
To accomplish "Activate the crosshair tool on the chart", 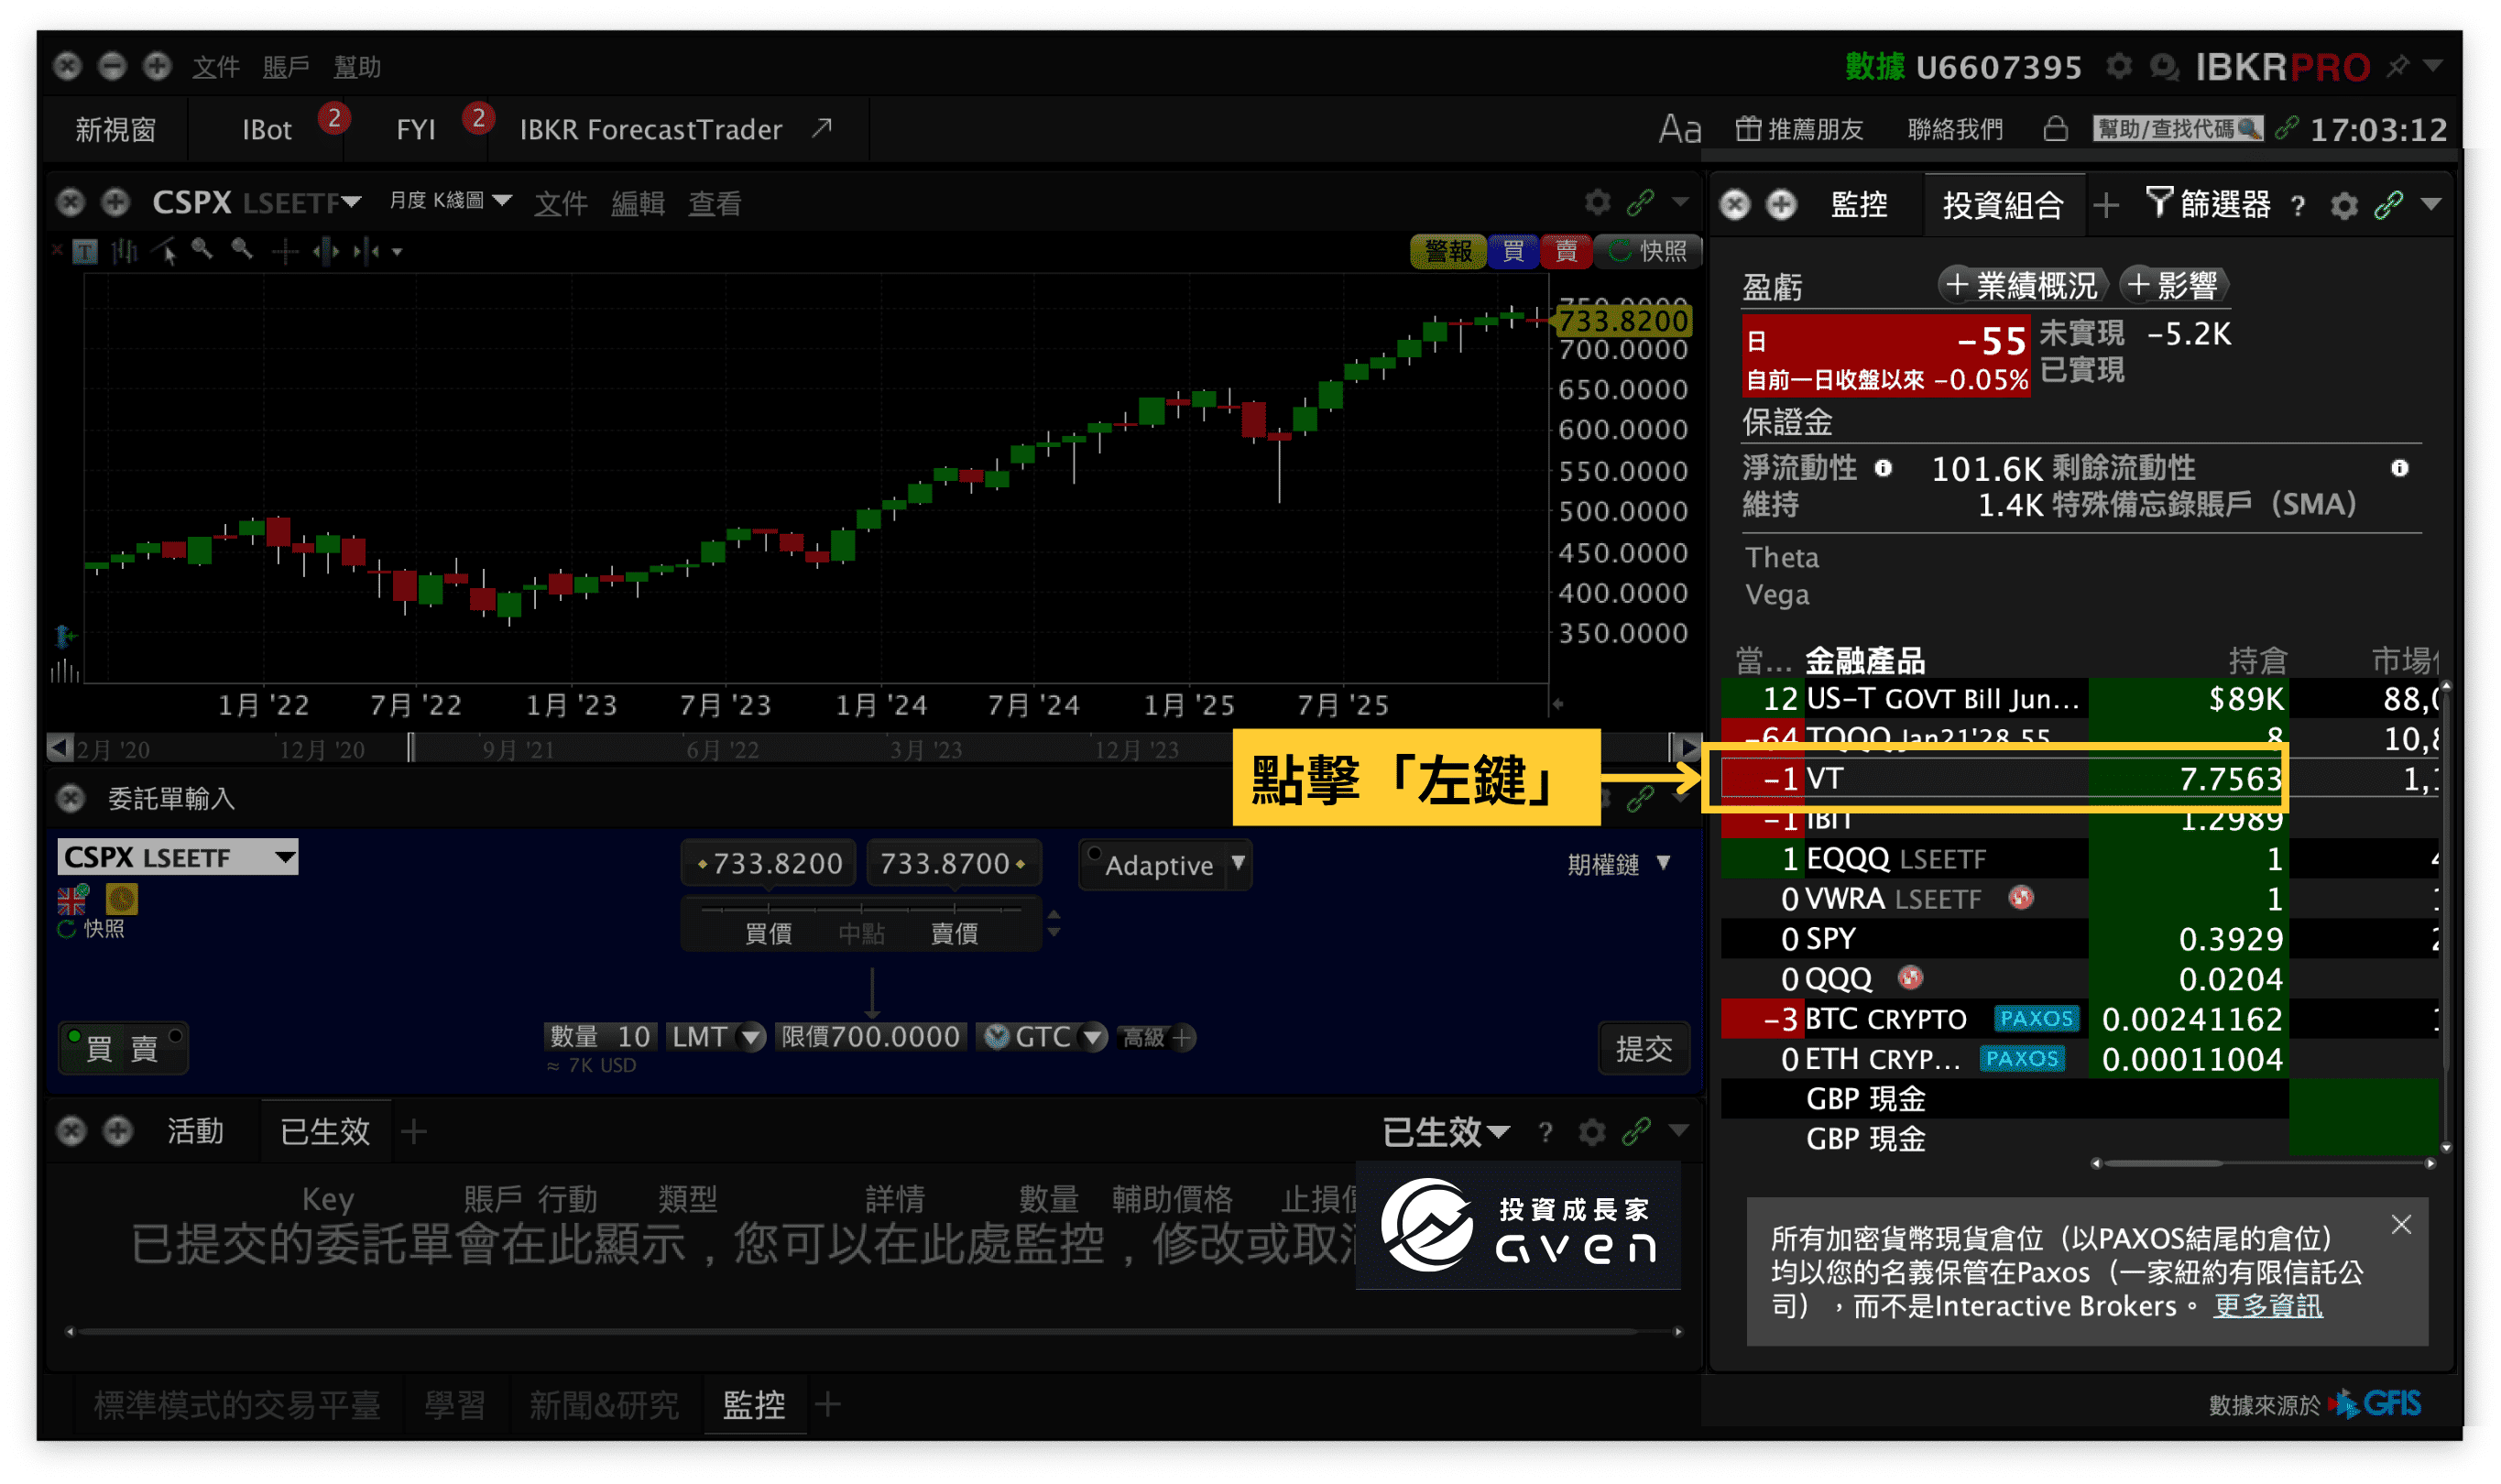I will pos(285,251).
